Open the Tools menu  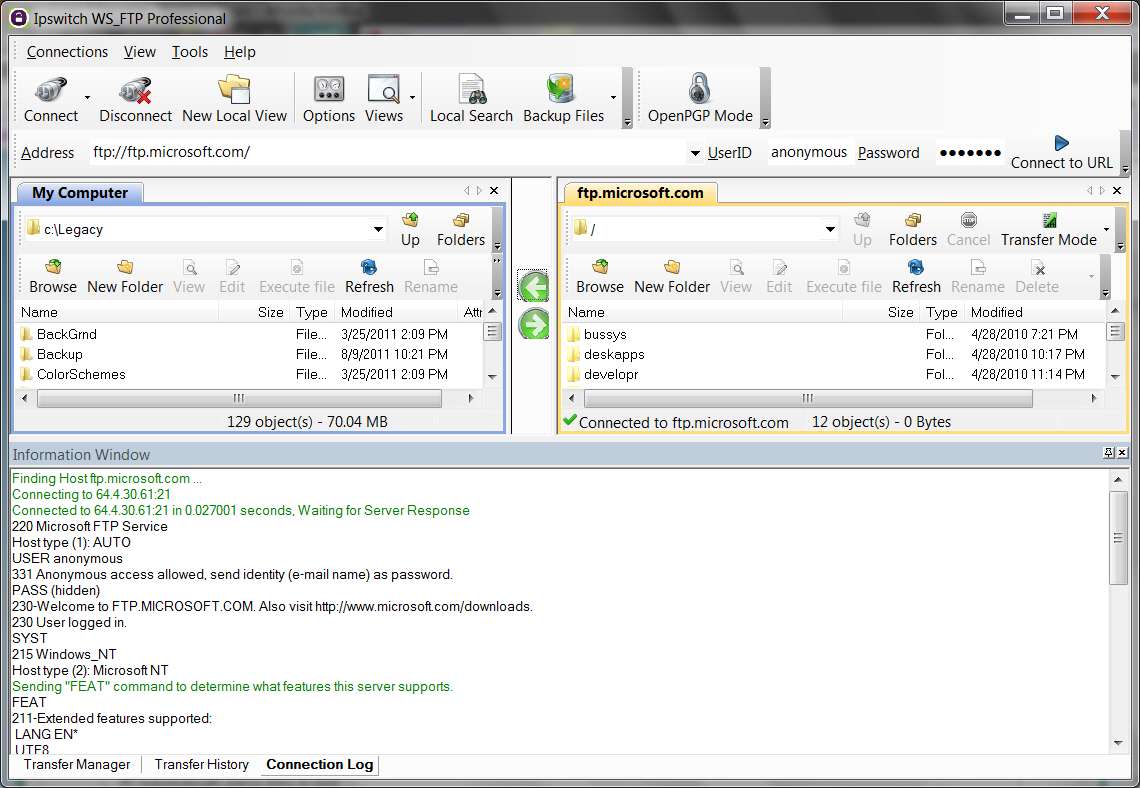pos(190,52)
